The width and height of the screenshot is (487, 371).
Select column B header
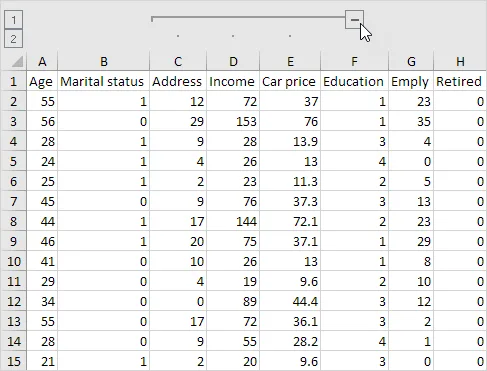click(x=104, y=61)
